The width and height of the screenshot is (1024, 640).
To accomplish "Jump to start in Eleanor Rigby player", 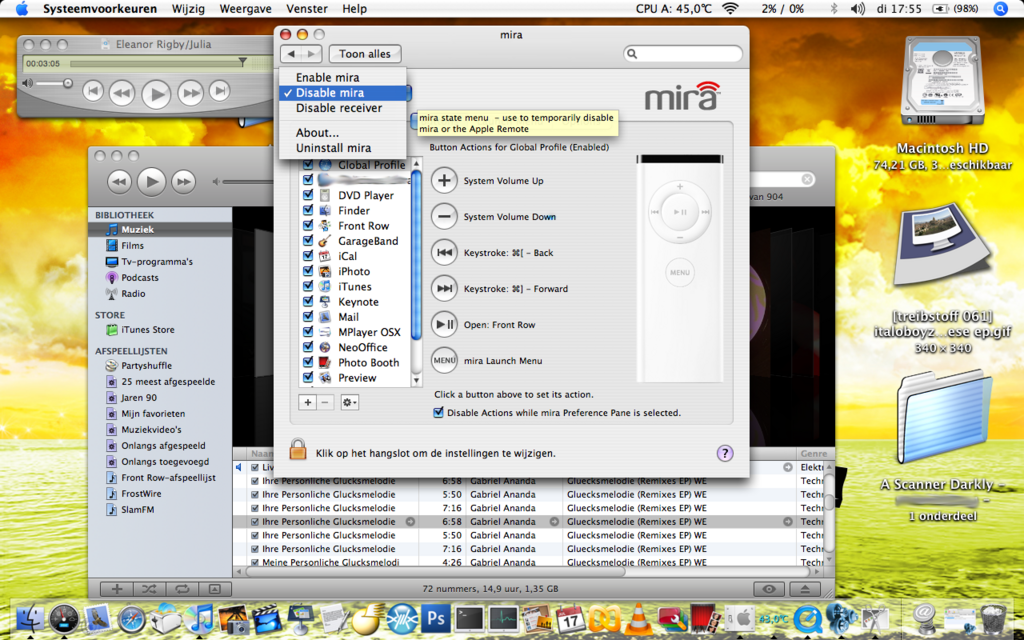I will [x=93, y=91].
